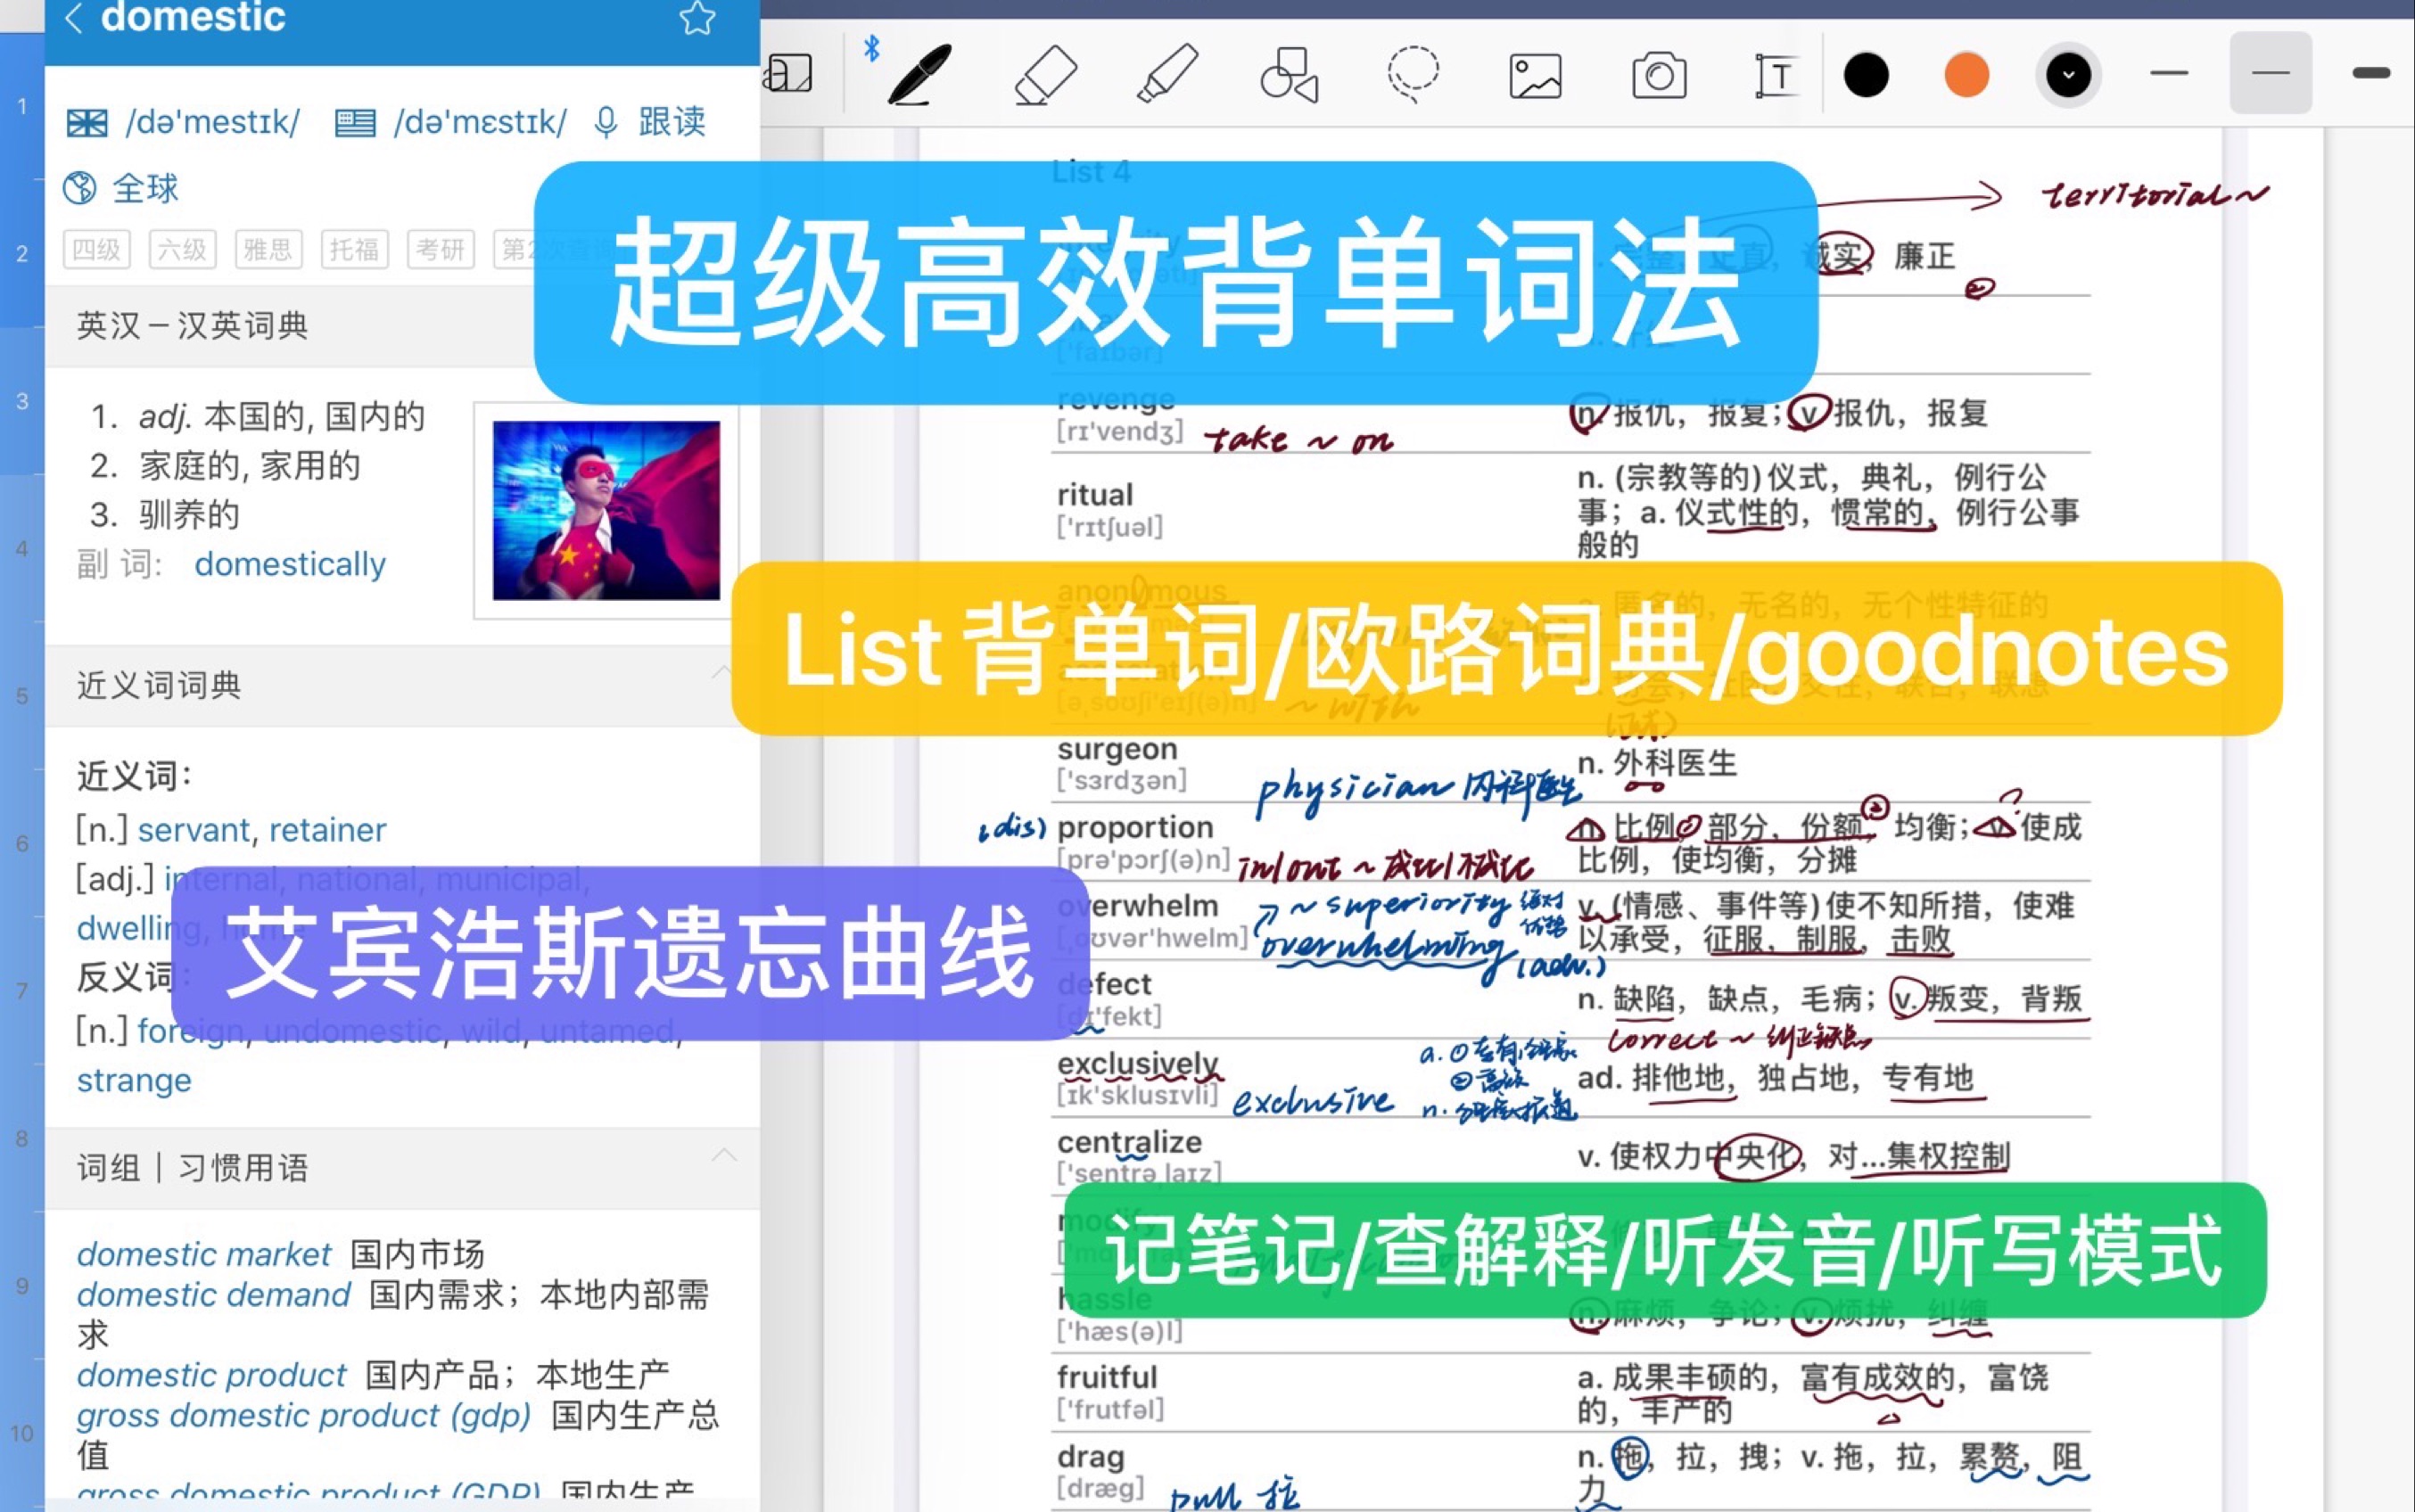This screenshot has width=2415, height=1512.
Task: Open the domestic superhero illustration image
Action: (x=606, y=510)
